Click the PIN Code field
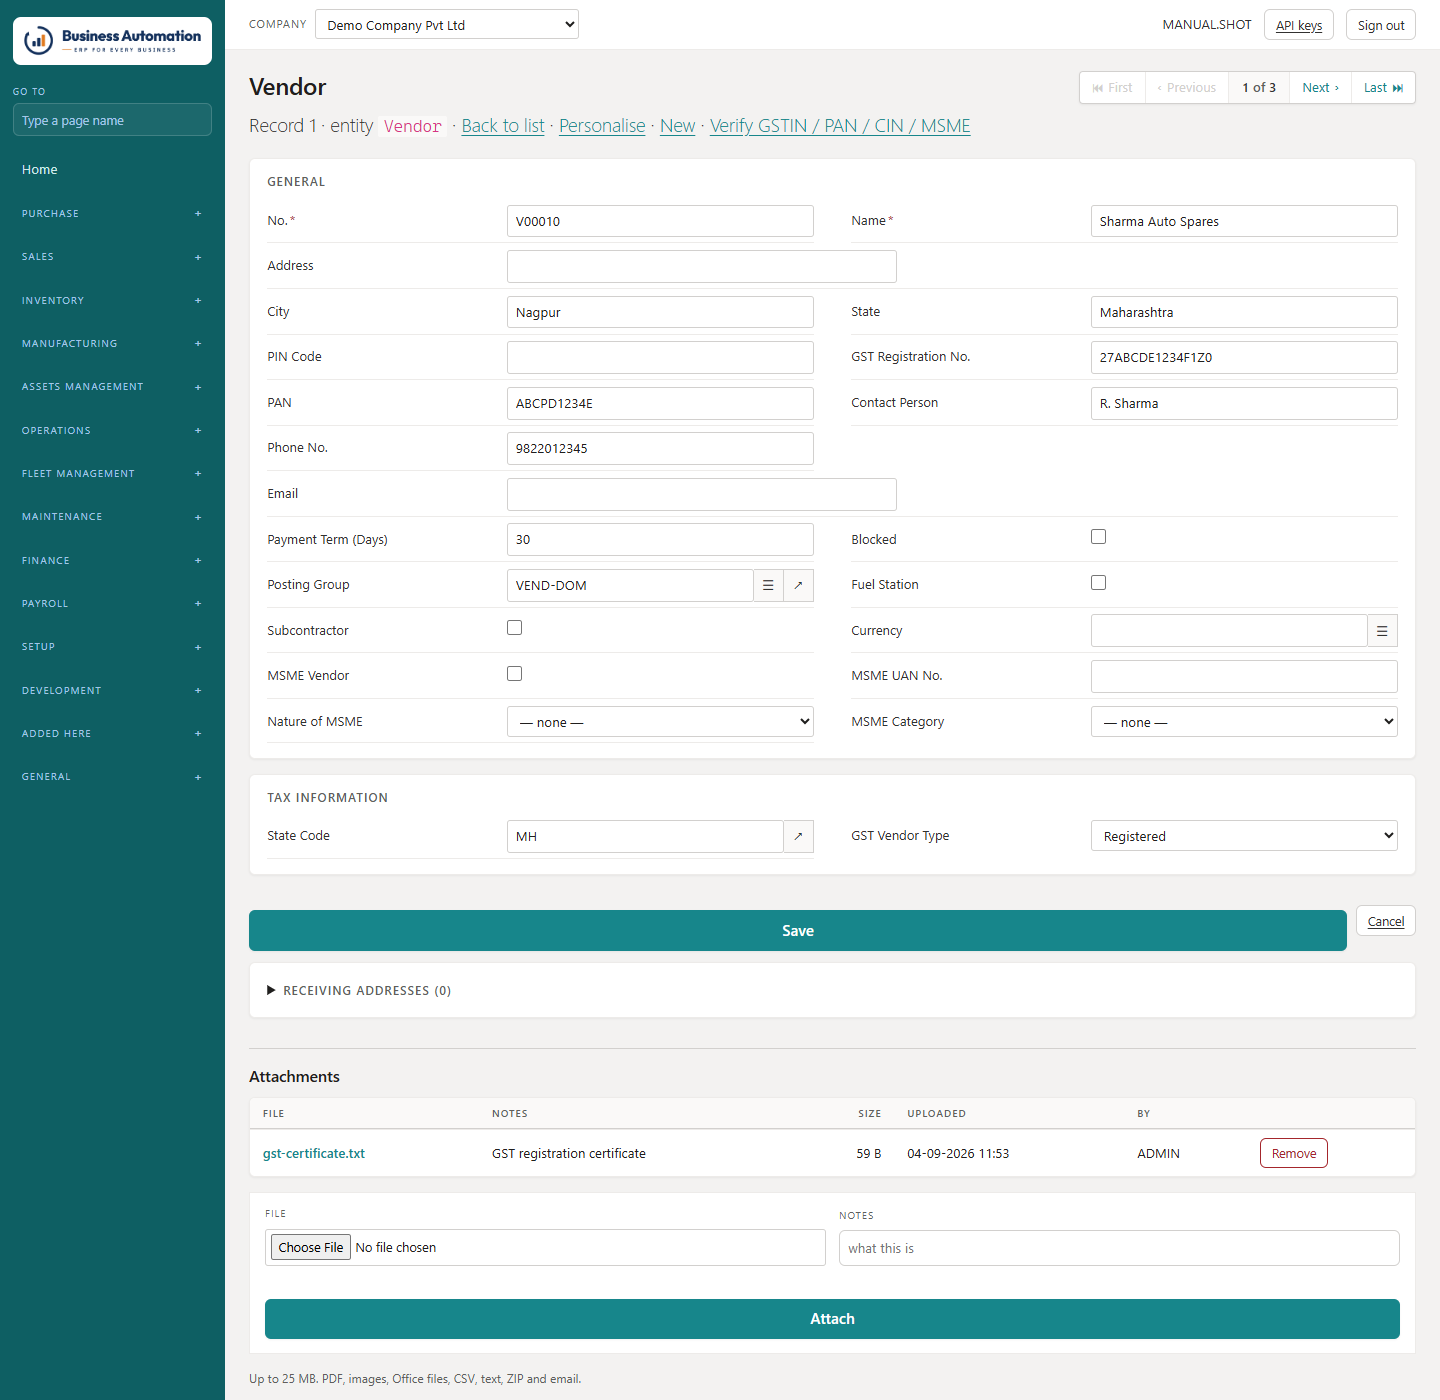The height and width of the screenshot is (1400, 1440). click(660, 357)
